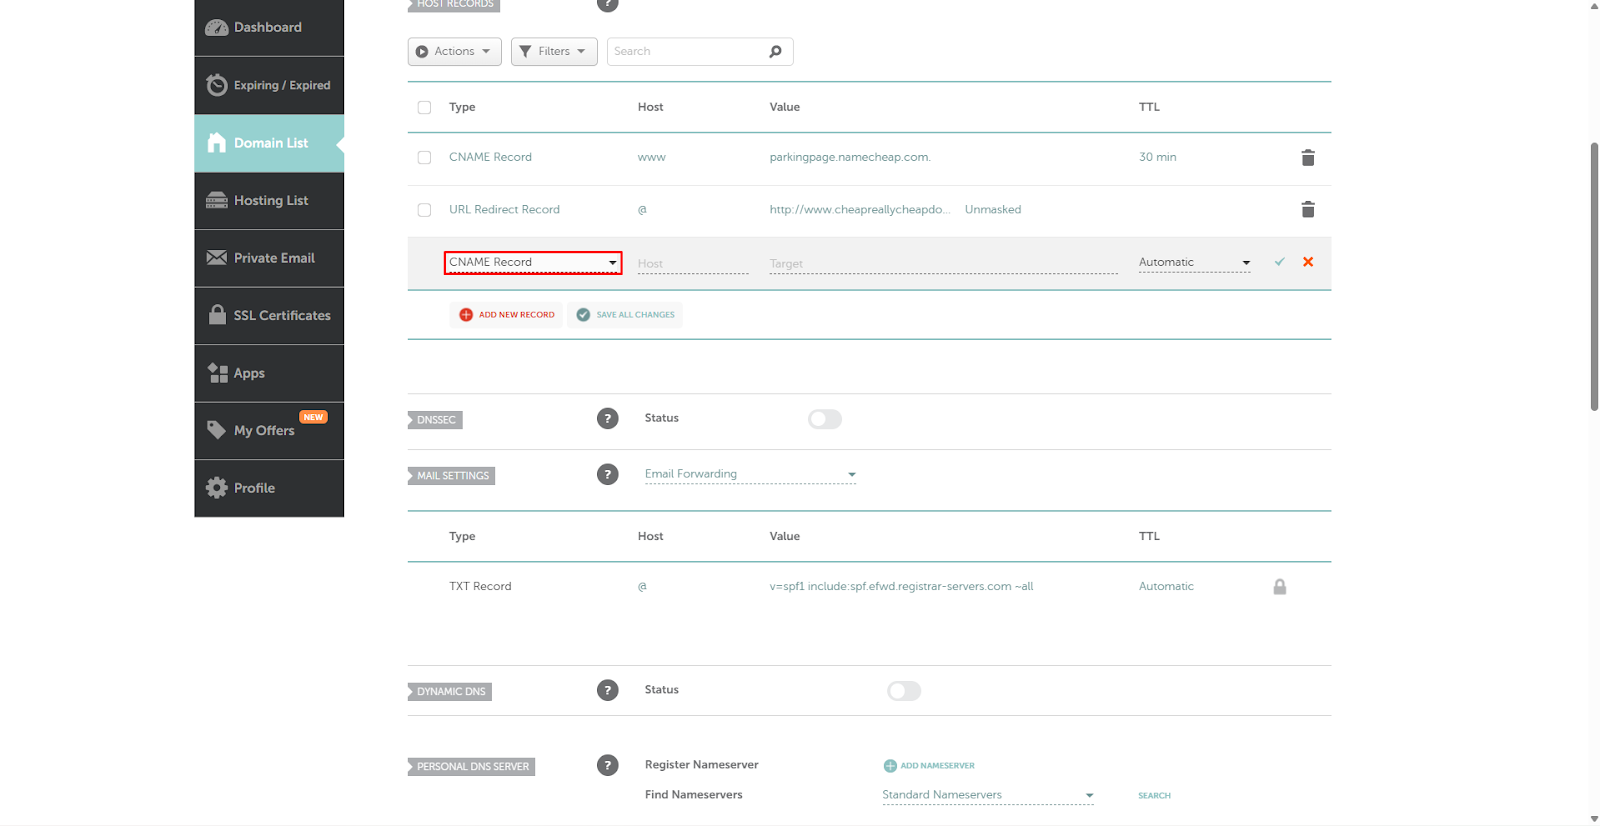Viewport: 1600px width, 826px height.
Task: Click the search magnifier icon
Action: click(775, 52)
